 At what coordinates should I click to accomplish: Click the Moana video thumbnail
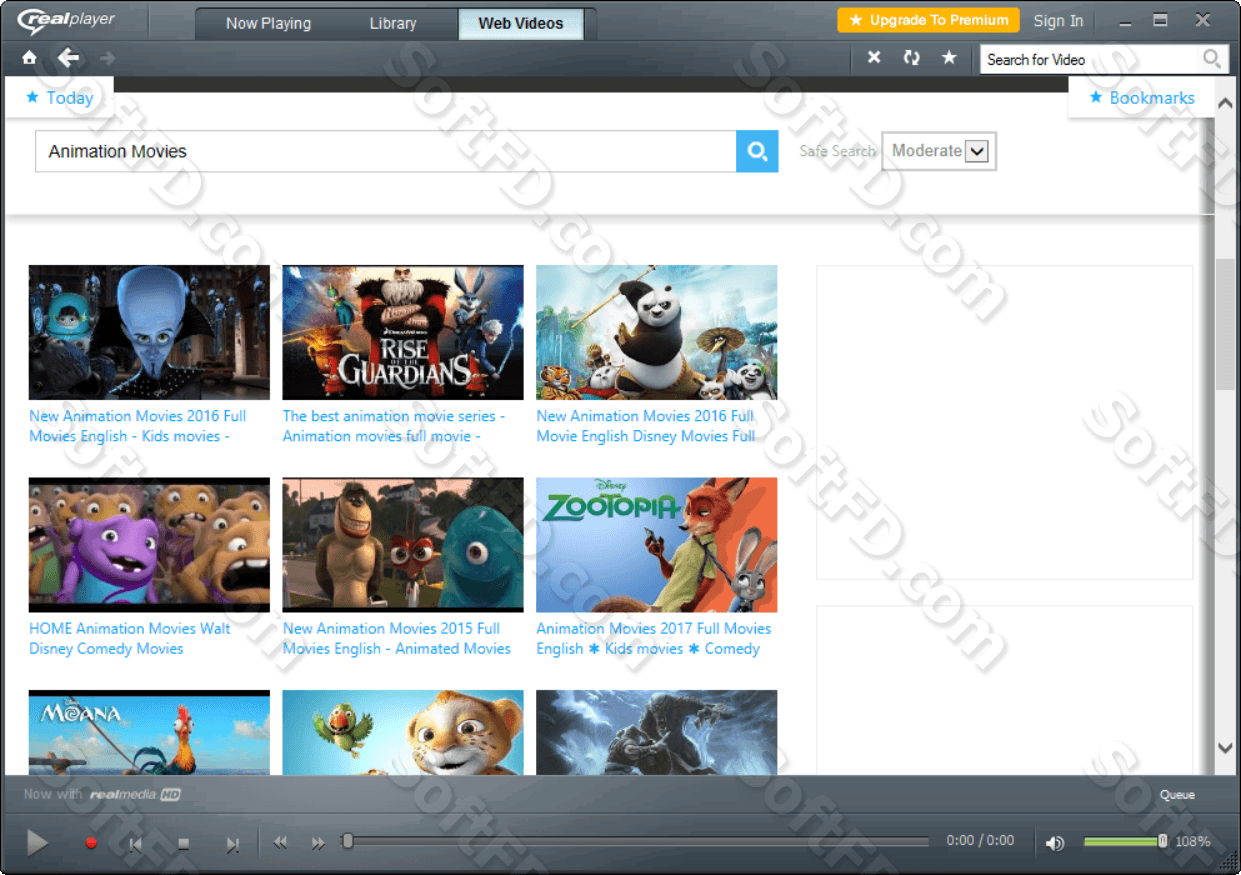[149, 732]
